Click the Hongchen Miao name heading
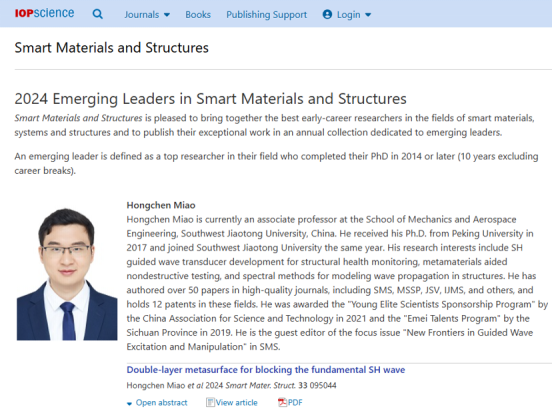Viewport: 554px width, 414px height. tap(161, 205)
